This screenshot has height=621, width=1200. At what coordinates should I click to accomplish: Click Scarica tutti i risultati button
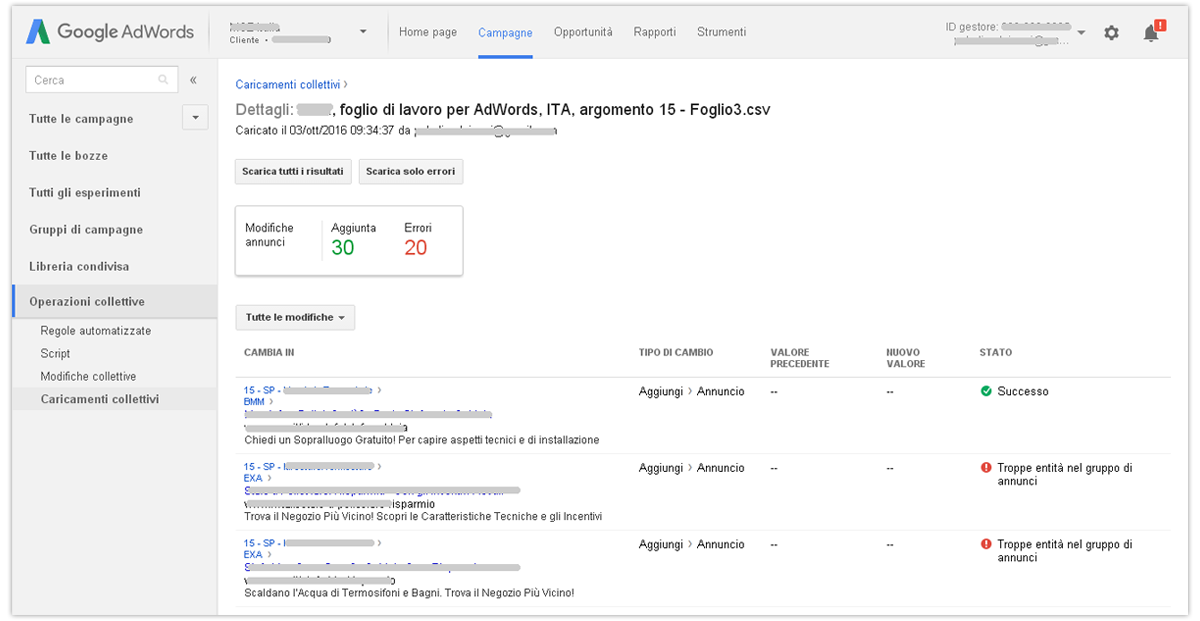coord(294,172)
